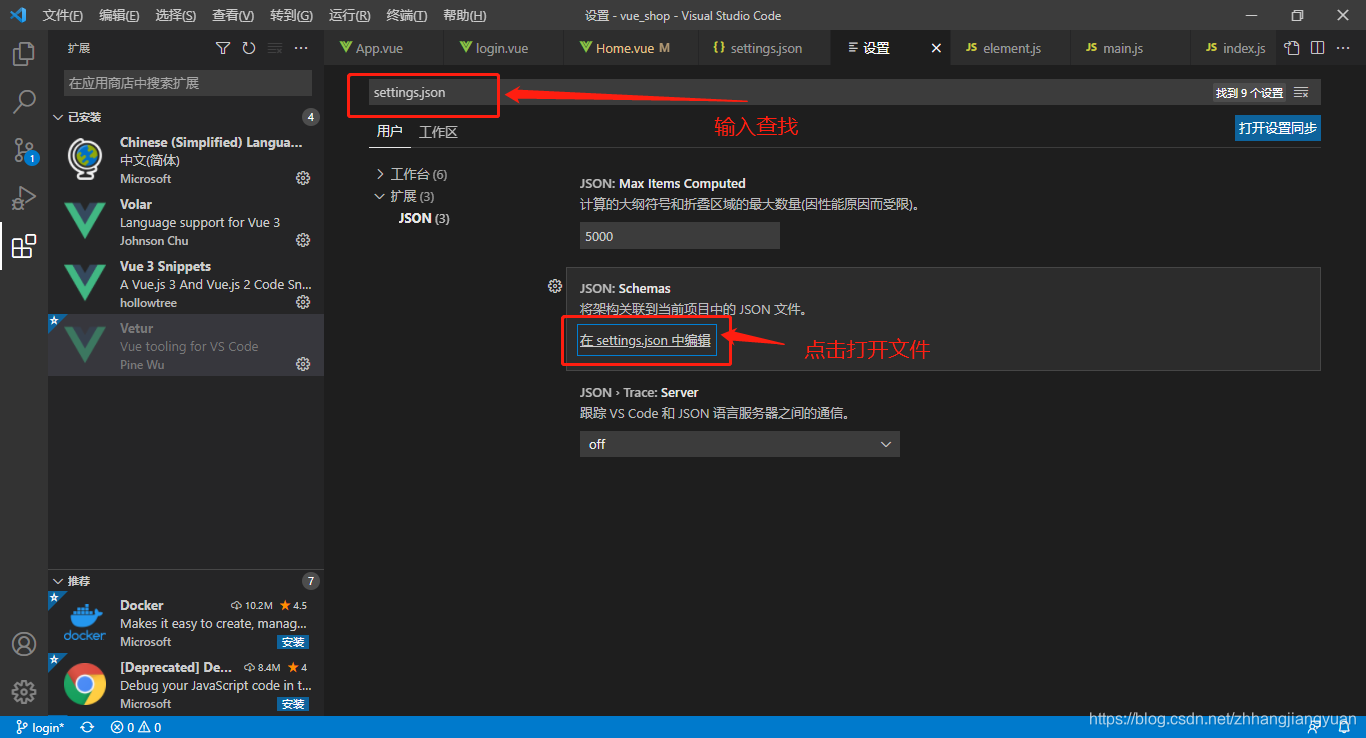
Task: Open the JSON Trace Server dropdown
Action: (x=740, y=444)
